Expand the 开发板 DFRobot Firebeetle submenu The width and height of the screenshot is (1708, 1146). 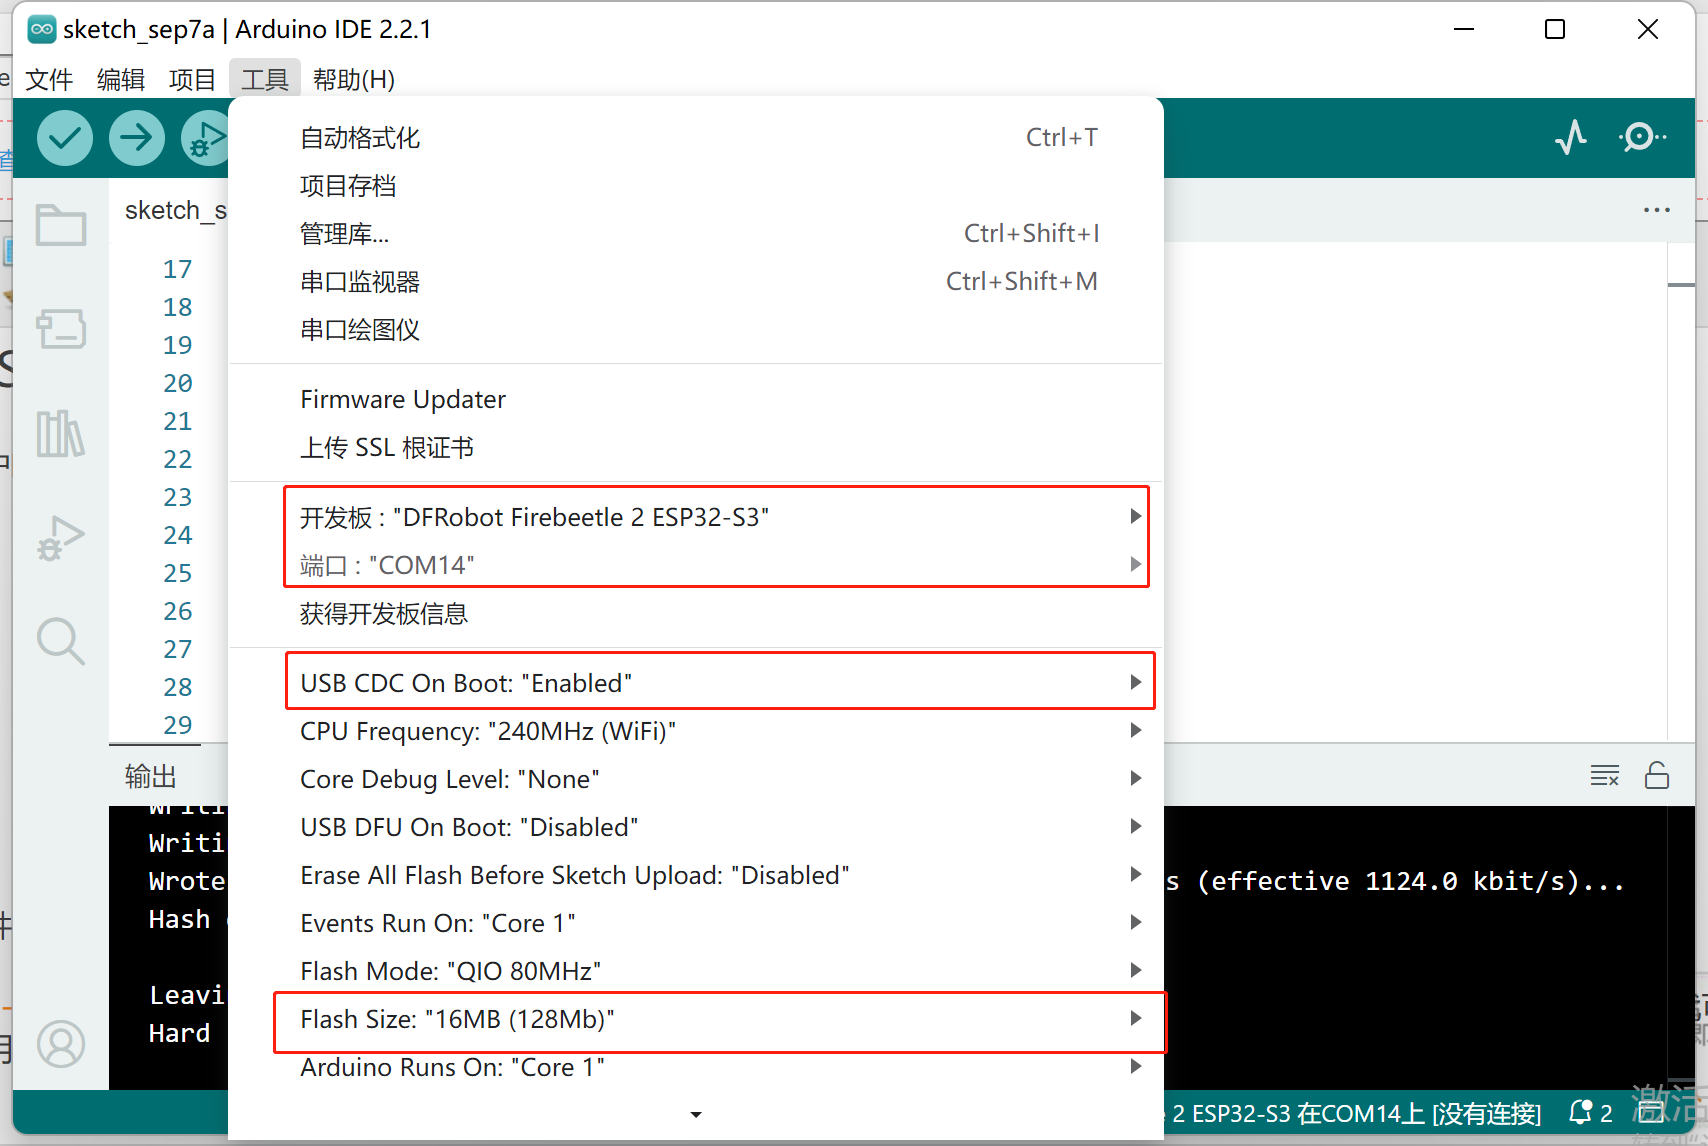click(696, 517)
